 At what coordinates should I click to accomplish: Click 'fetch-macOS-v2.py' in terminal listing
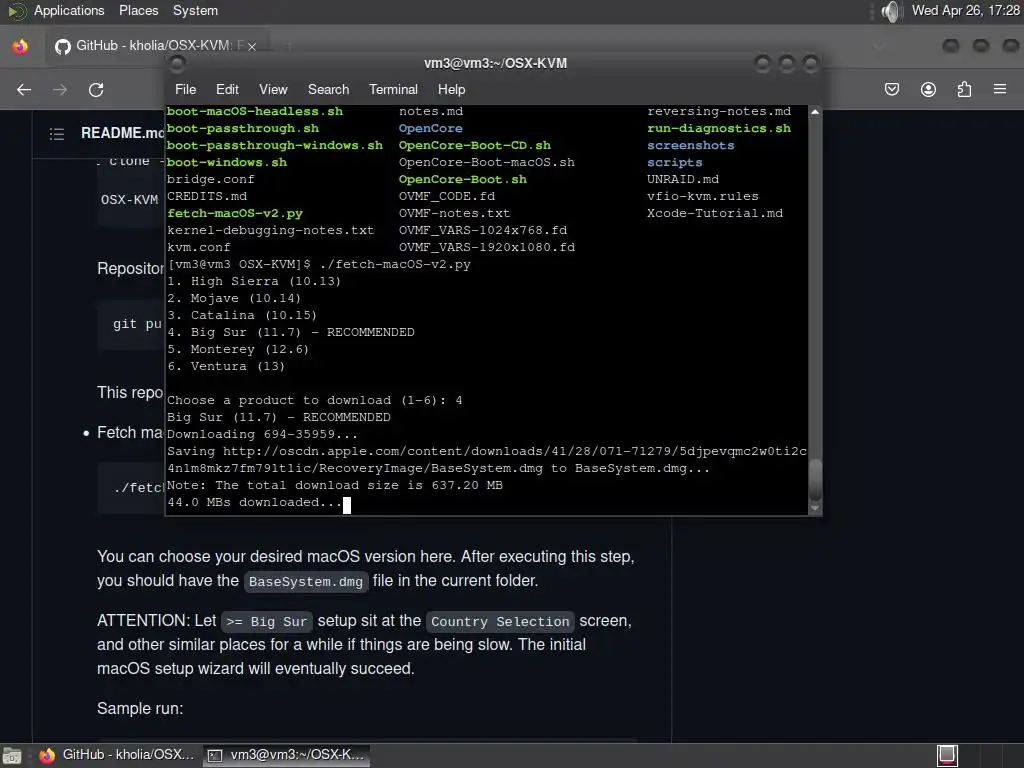235,214
